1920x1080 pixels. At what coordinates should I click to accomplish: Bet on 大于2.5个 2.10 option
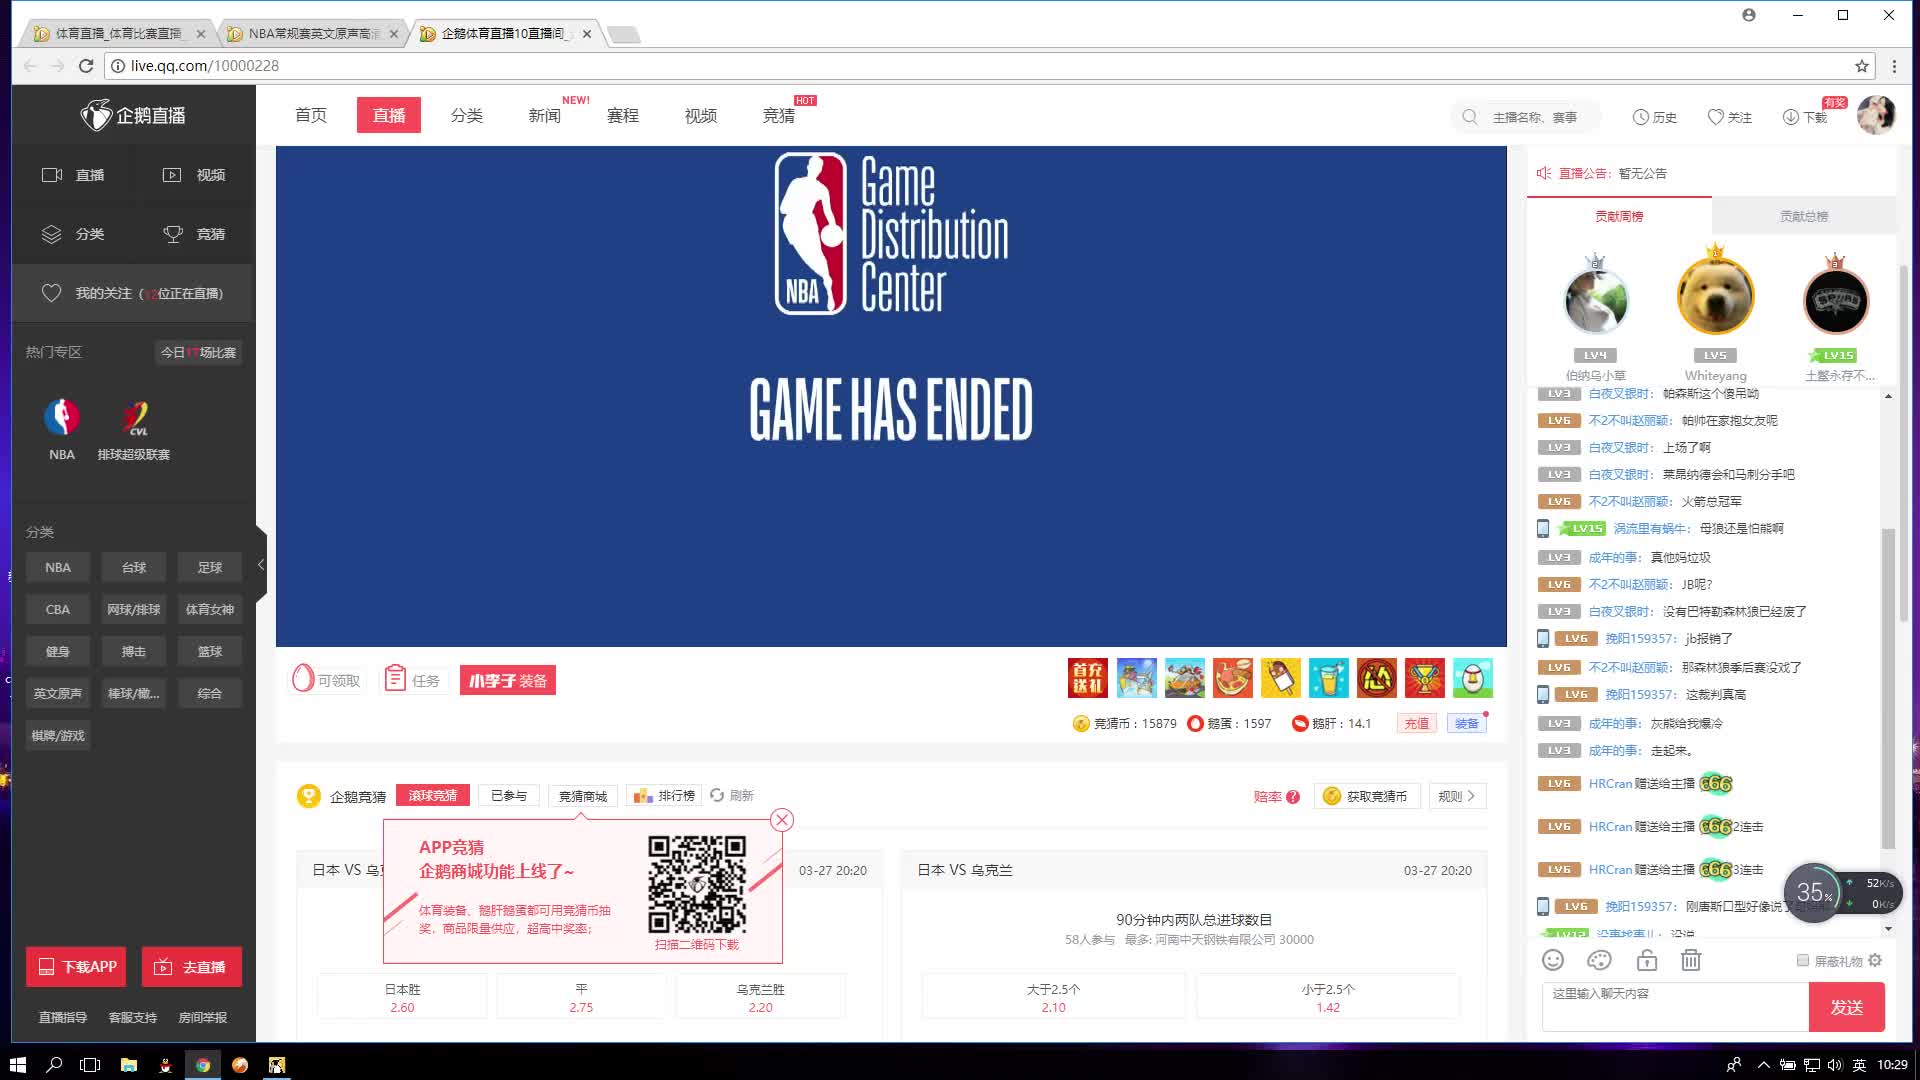point(1053,997)
